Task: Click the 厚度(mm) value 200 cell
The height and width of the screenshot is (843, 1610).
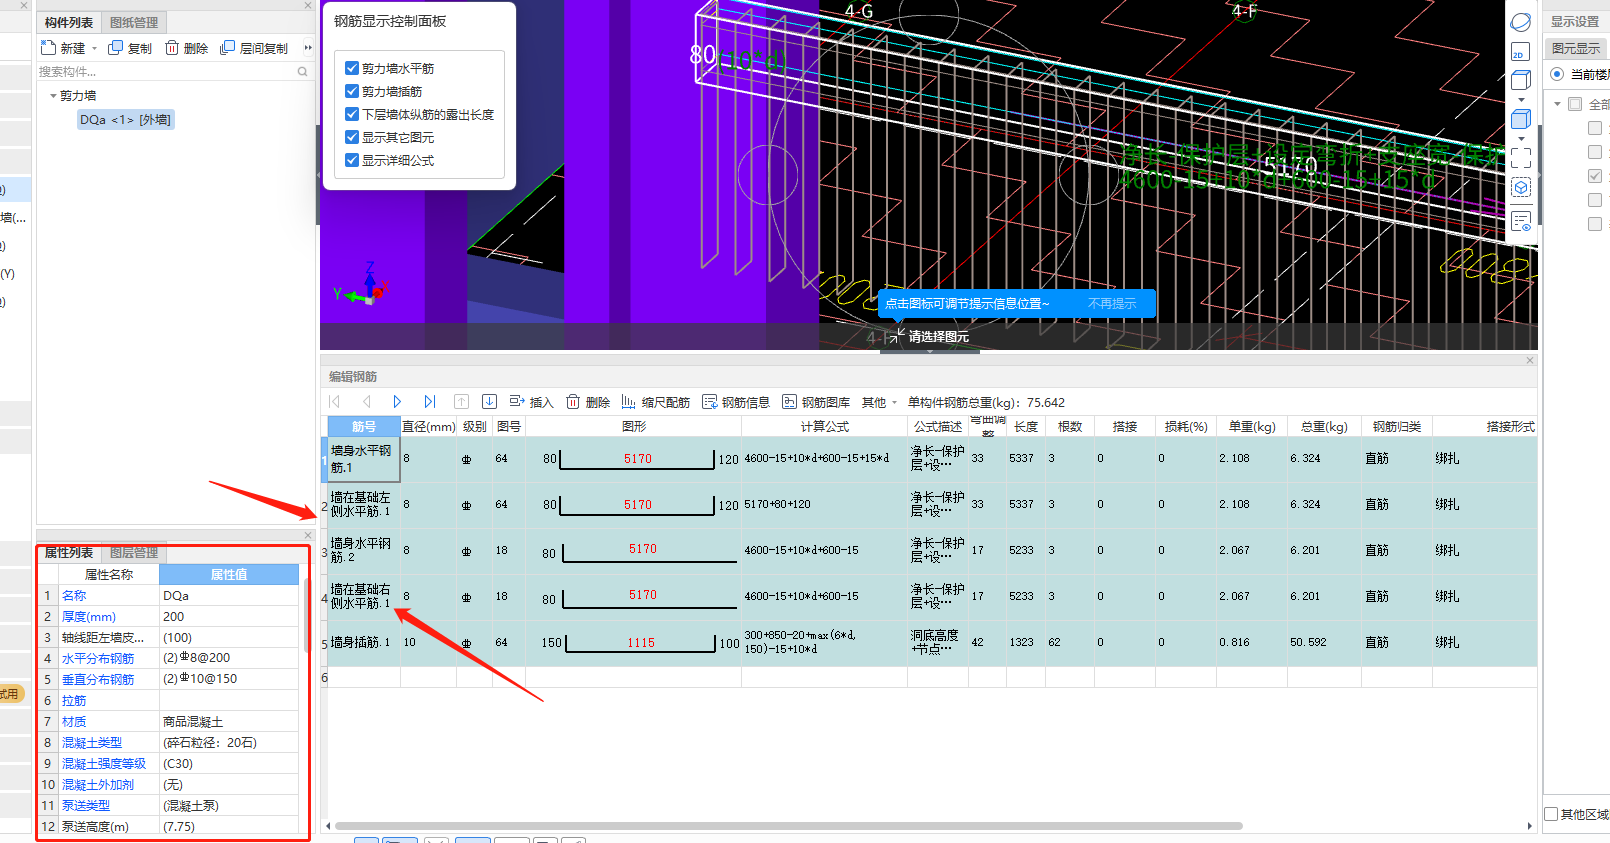Action: pyautogui.click(x=229, y=616)
